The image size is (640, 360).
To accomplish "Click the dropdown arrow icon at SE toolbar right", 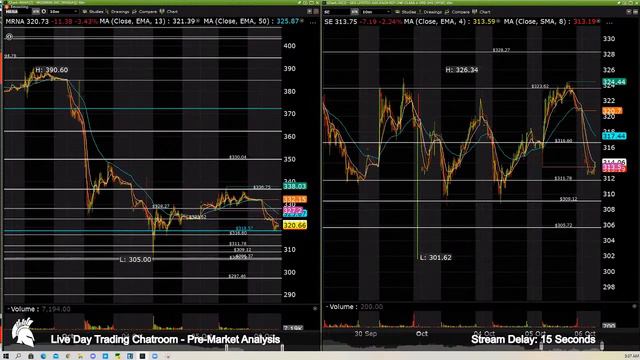I will [629, 12].
